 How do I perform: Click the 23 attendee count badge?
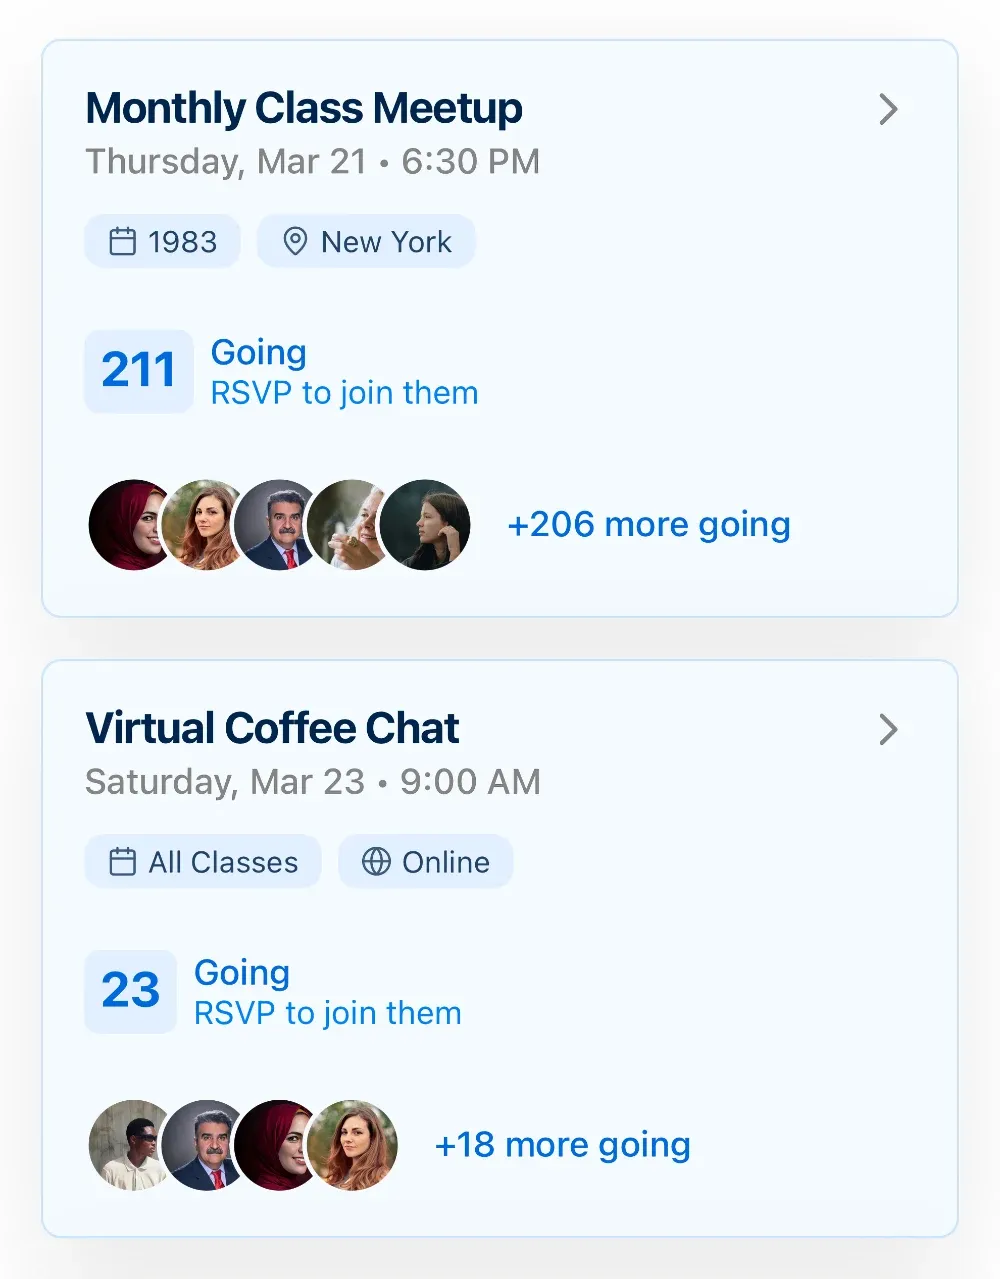pyautogui.click(x=130, y=991)
